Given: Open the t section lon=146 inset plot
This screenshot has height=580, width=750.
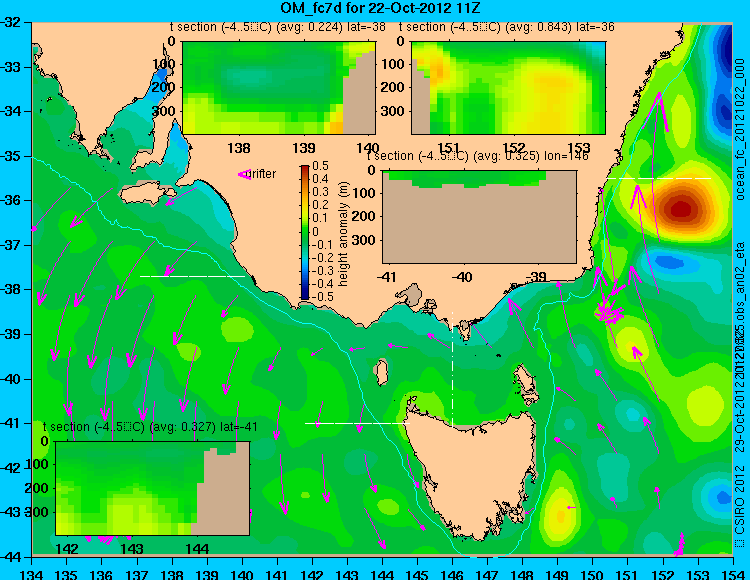Looking at the screenshot, I should (479, 217).
